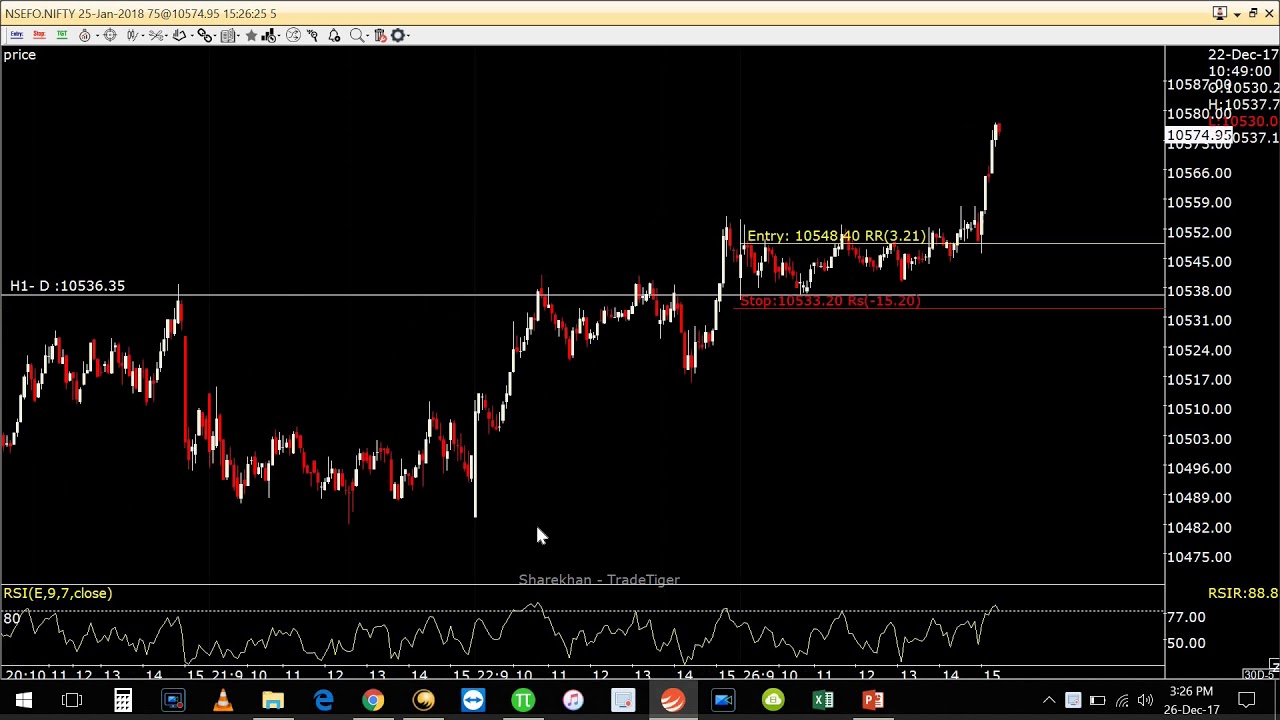This screenshot has width=1280, height=720.
Task: Click the timer chart interval icon
Action: tap(85, 35)
